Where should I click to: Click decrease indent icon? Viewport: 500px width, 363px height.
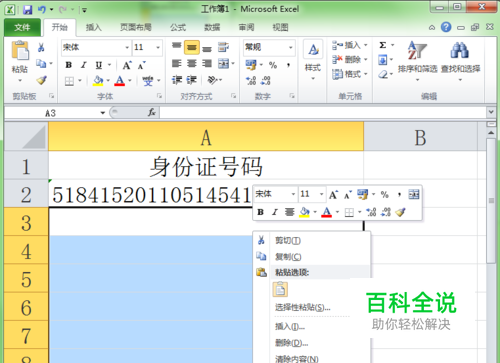tap(177, 80)
